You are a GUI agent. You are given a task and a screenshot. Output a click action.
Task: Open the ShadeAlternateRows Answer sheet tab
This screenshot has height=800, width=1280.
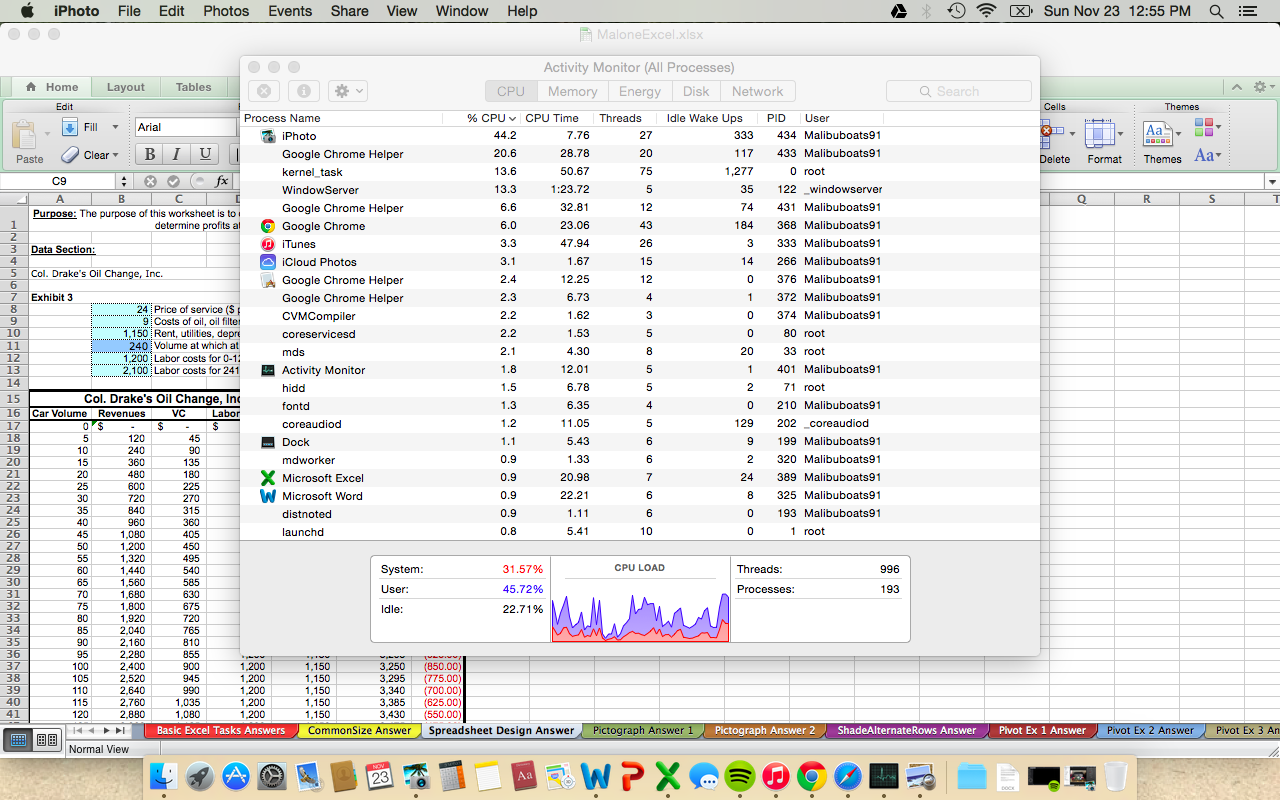(x=906, y=730)
